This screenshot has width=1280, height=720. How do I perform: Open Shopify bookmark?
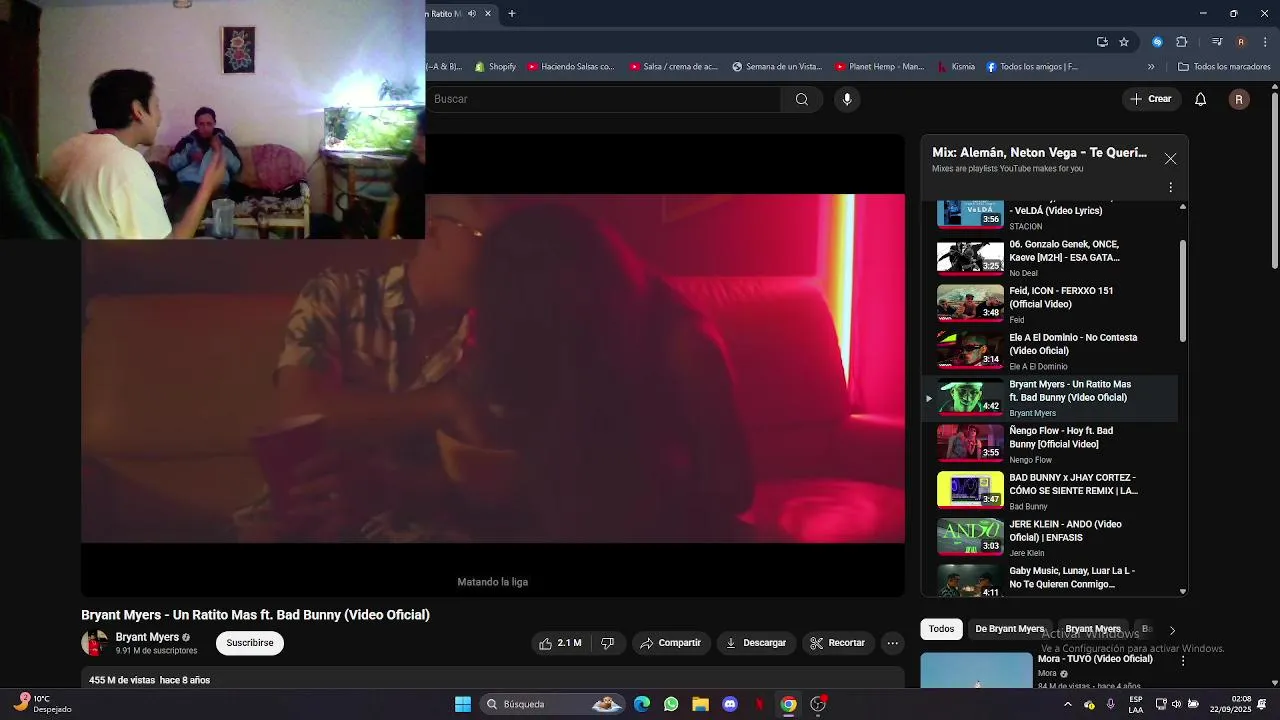[495, 67]
